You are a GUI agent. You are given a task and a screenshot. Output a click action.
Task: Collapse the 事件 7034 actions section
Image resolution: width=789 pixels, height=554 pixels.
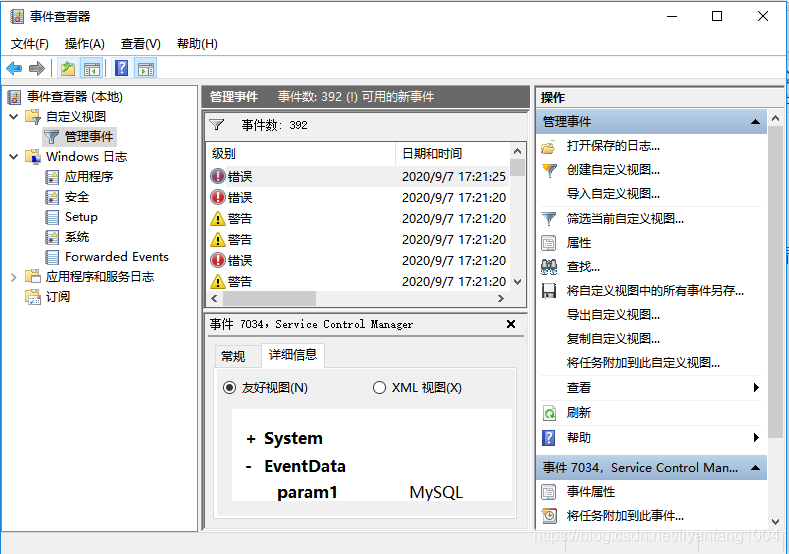[x=755, y=468]
